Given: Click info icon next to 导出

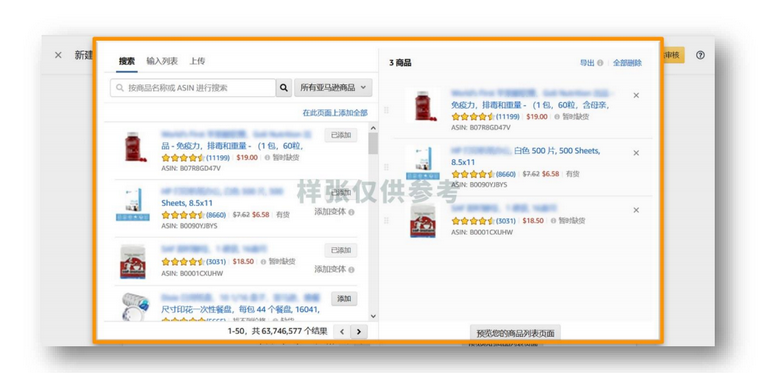Looking at the screenshot, I should pyautogui.click(x=600, y=63).
